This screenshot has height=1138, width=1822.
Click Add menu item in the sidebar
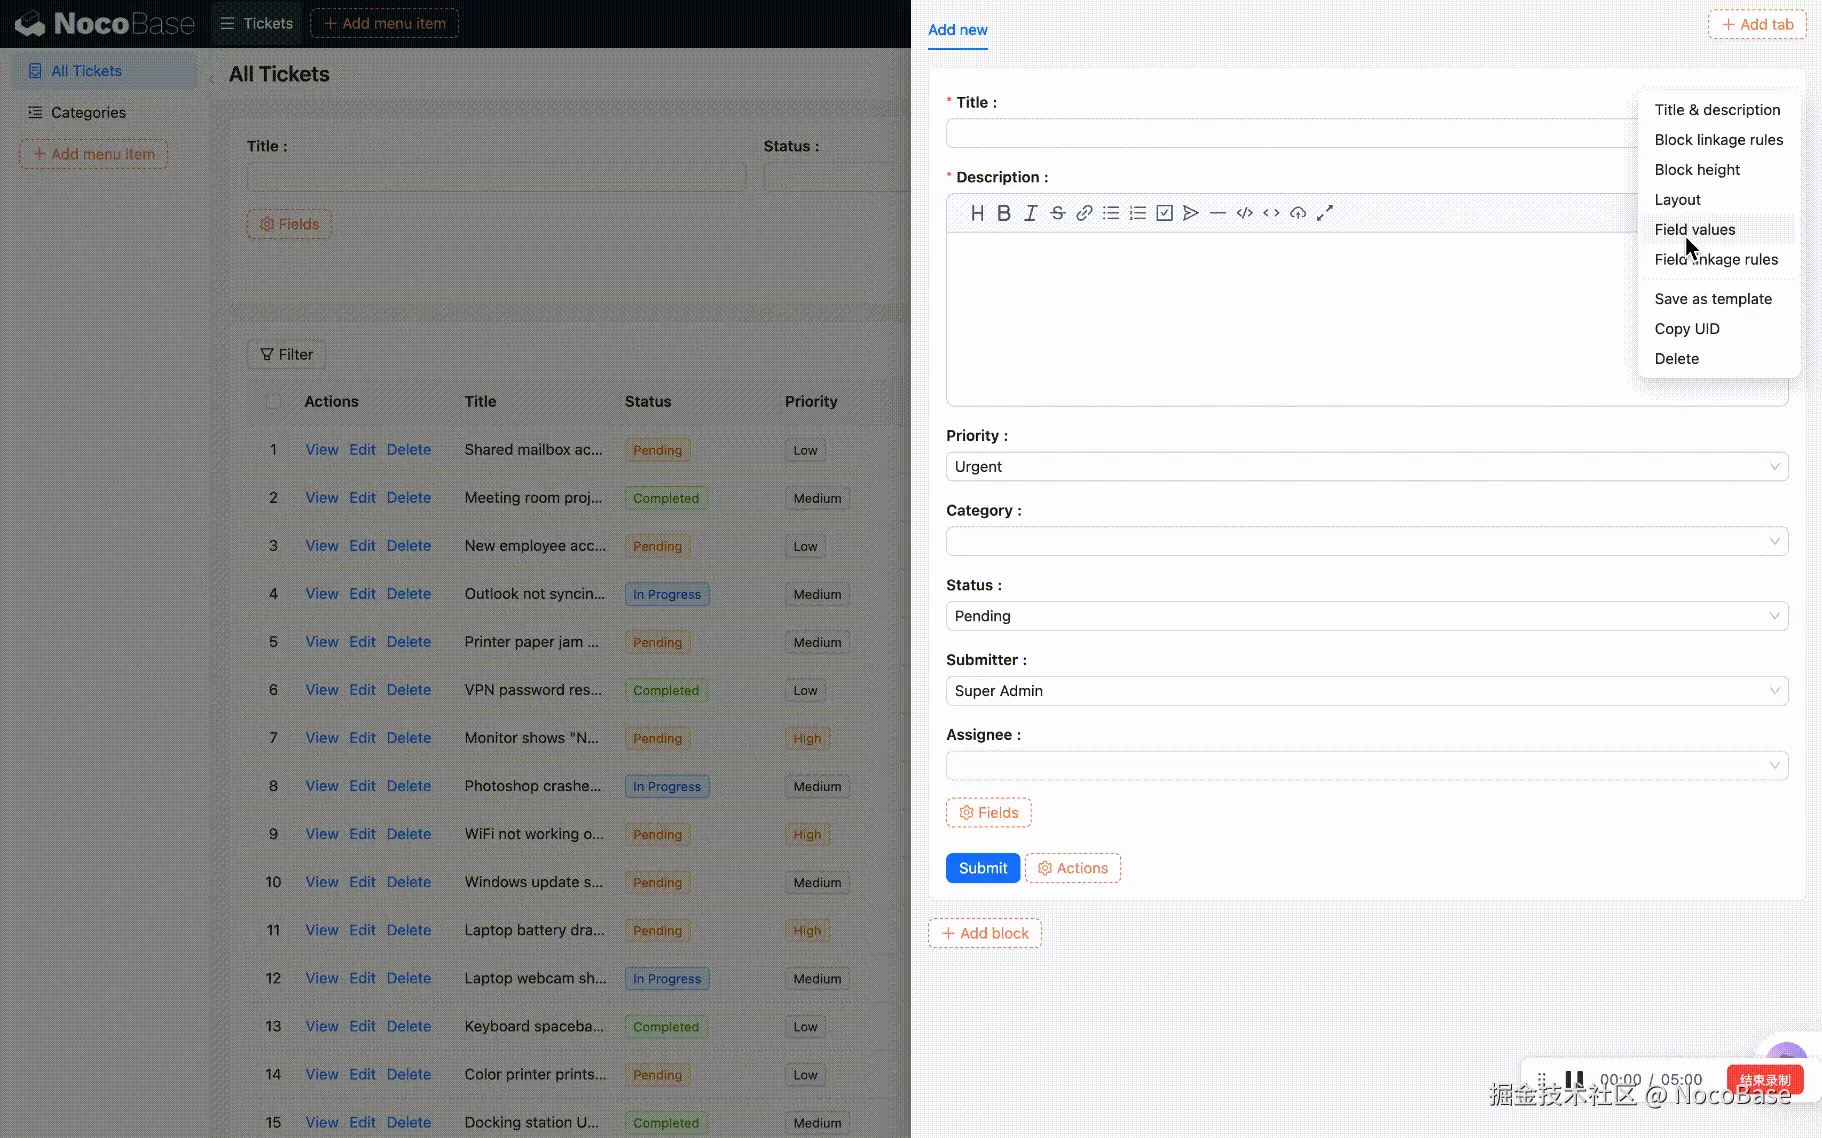pos(94,154)
